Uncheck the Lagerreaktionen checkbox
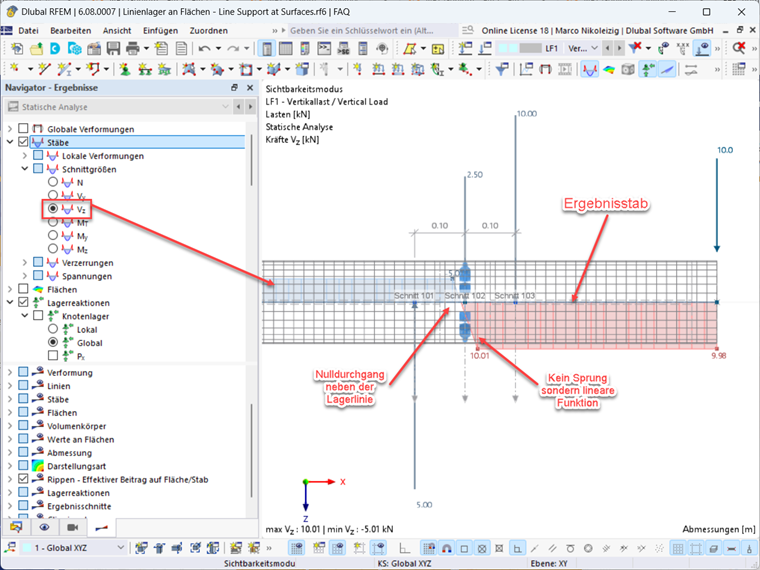 [23, 302]
